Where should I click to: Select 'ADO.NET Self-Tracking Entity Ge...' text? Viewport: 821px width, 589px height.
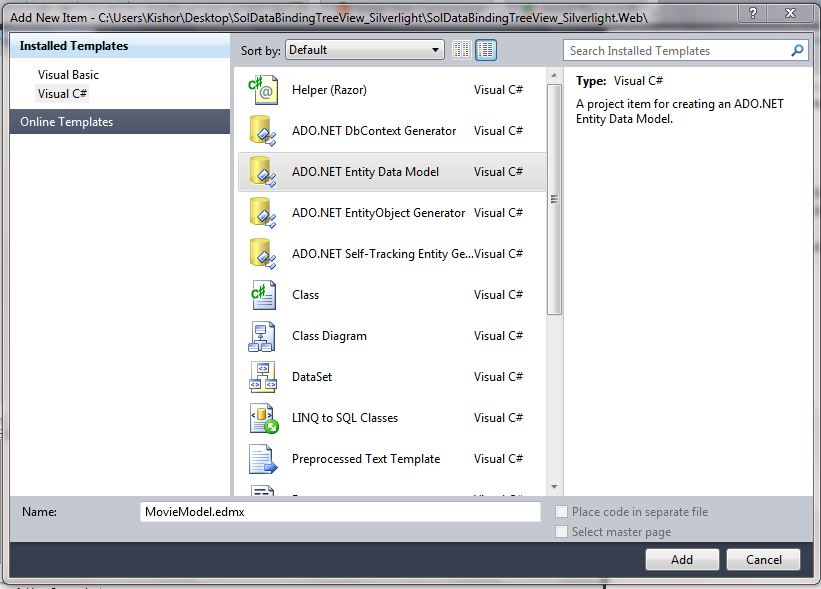pos(383,254)
